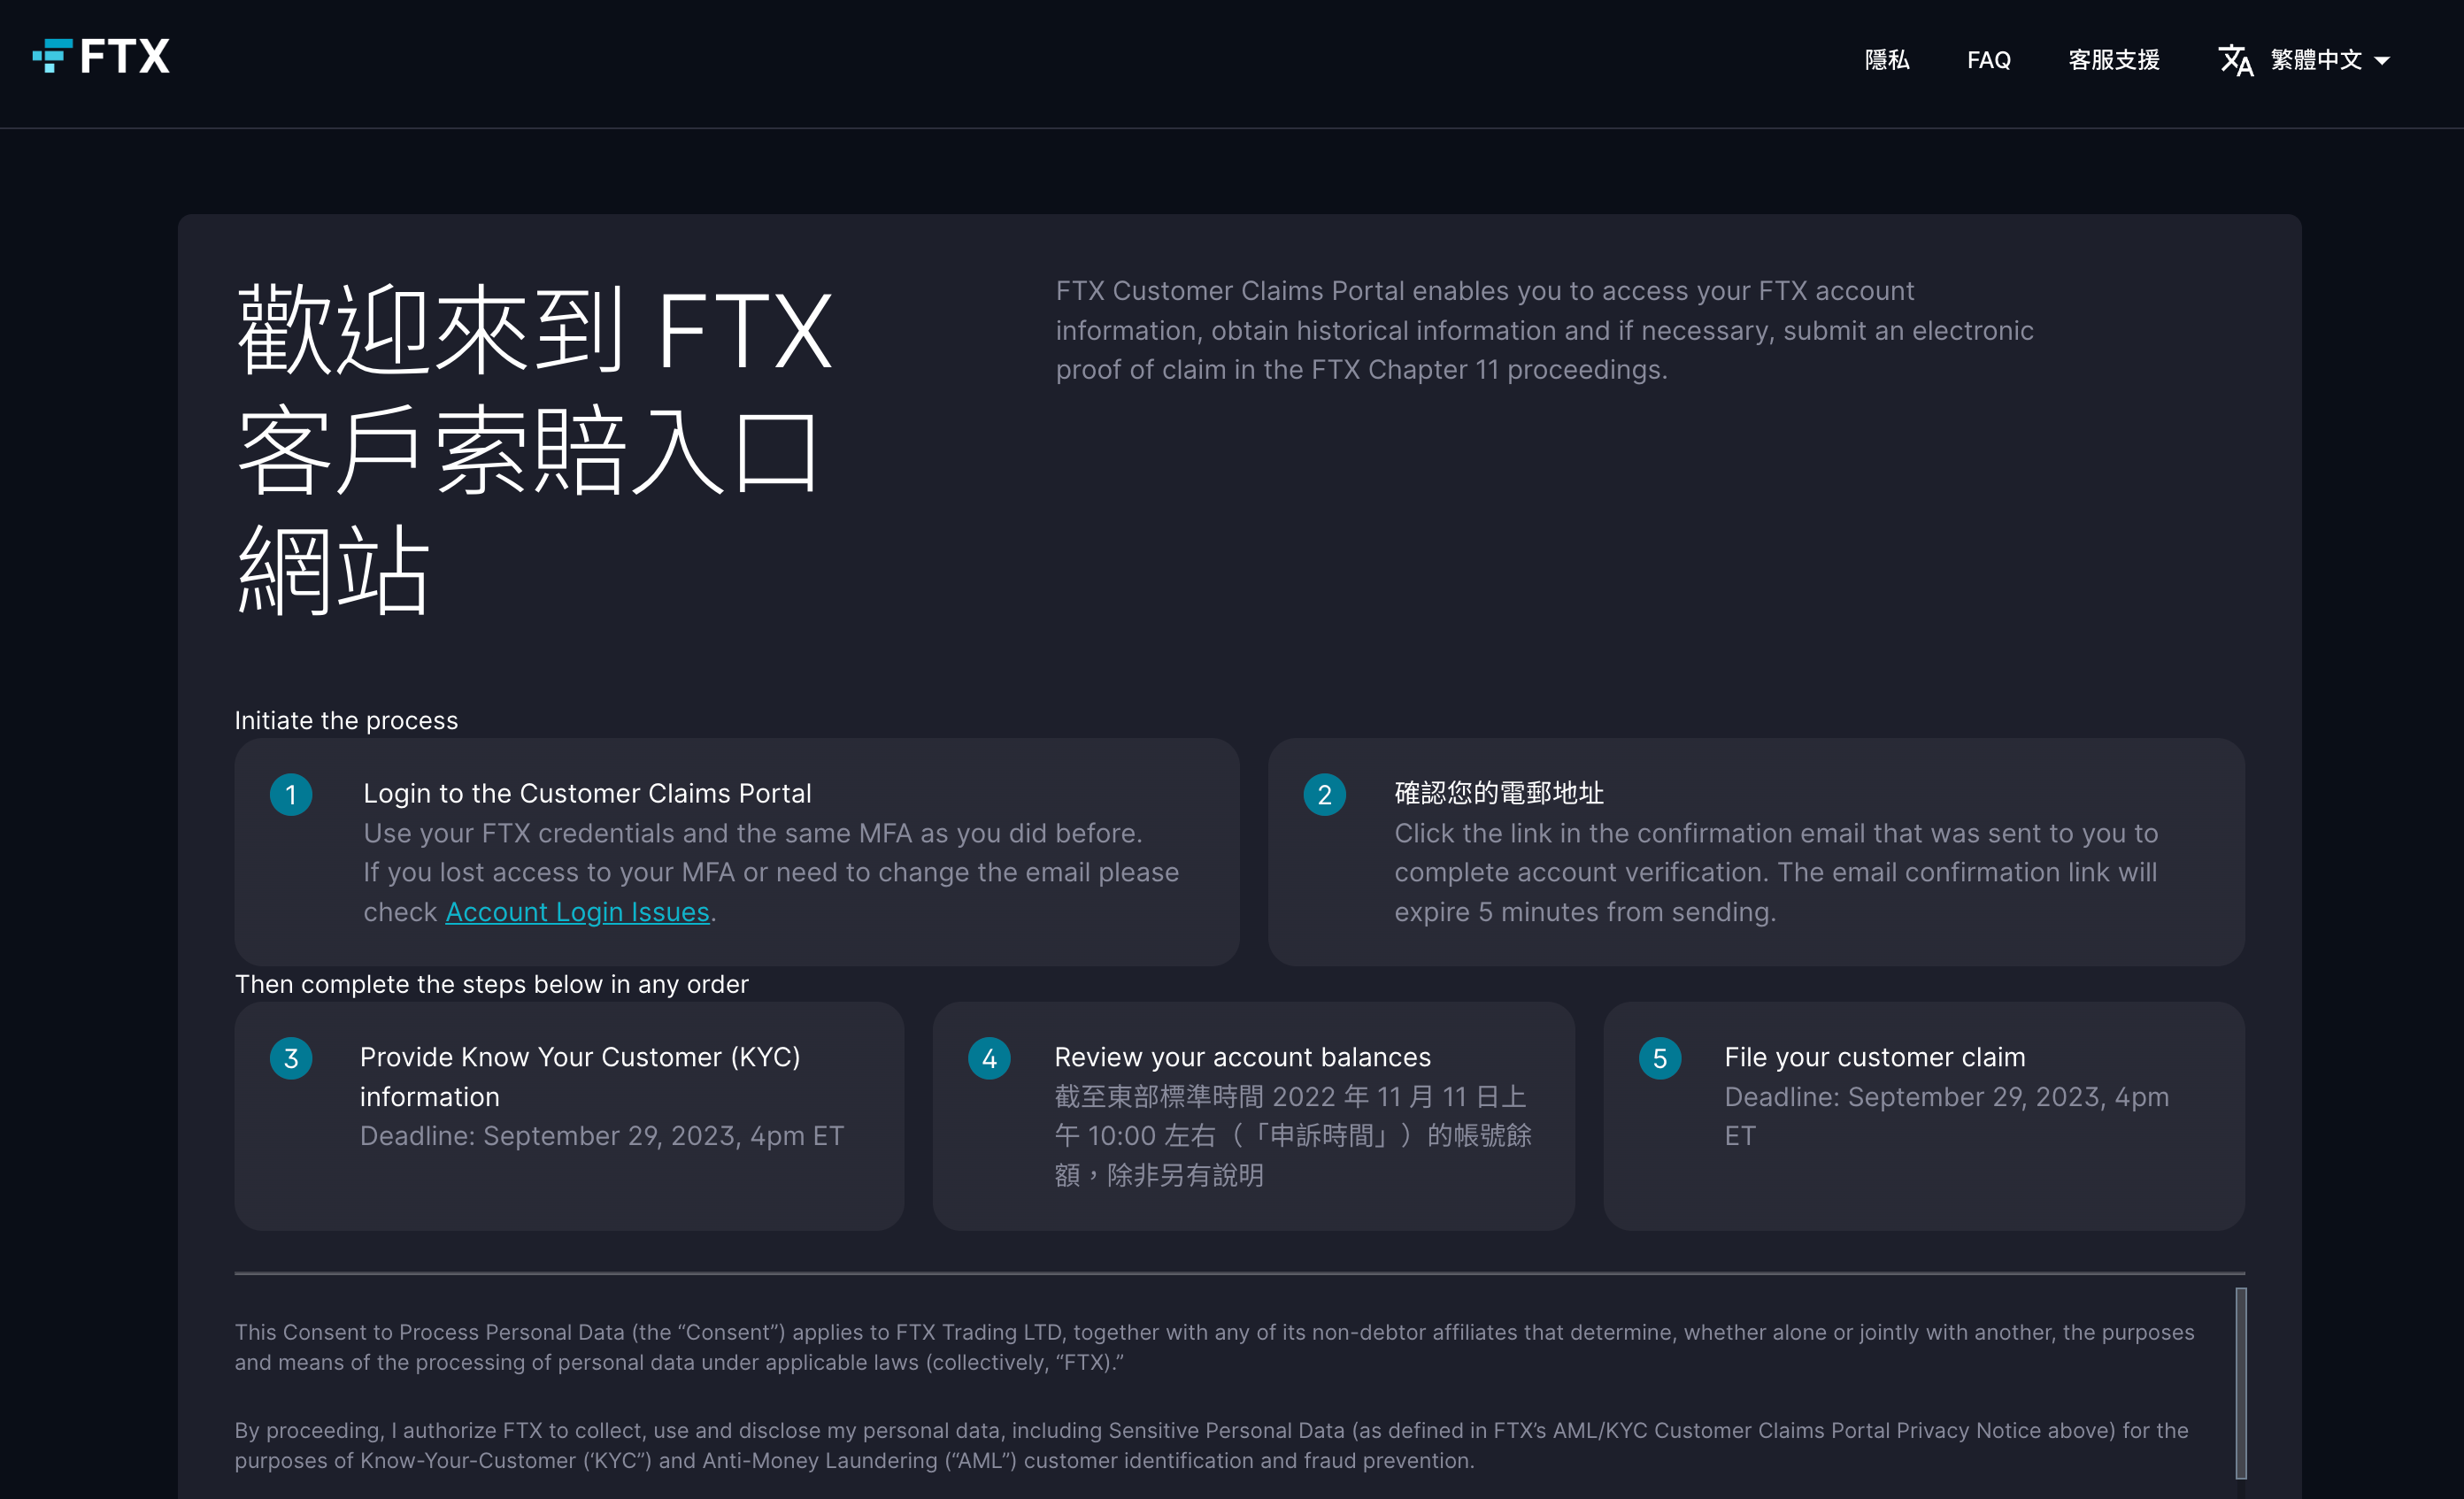The height and width of the screenshot is (1499, 2464).
Task: Click the step 5 number badge
Action: click(1659, 1059)
